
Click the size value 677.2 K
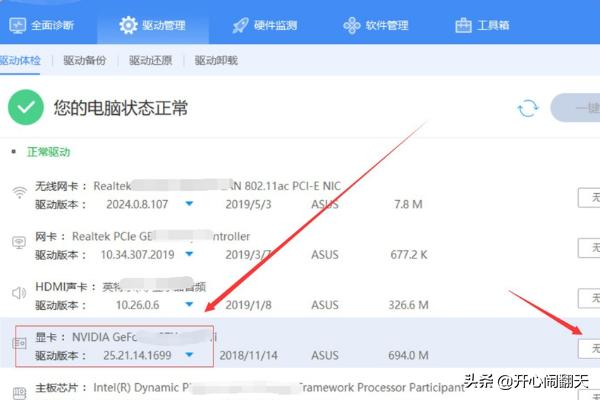tap(408, 255)
